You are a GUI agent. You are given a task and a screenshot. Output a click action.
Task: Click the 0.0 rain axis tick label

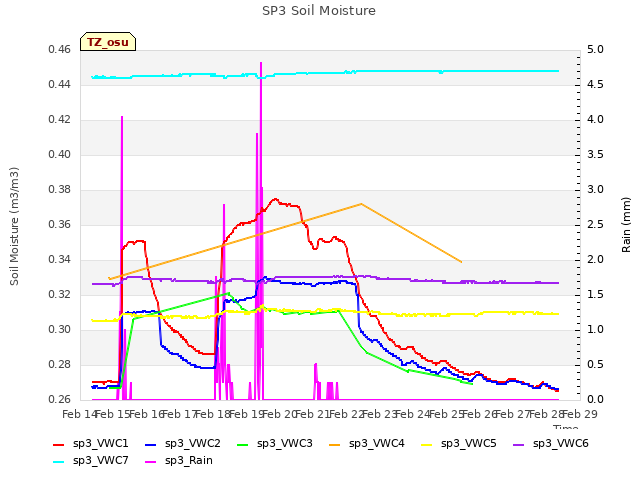pos(595,400)
